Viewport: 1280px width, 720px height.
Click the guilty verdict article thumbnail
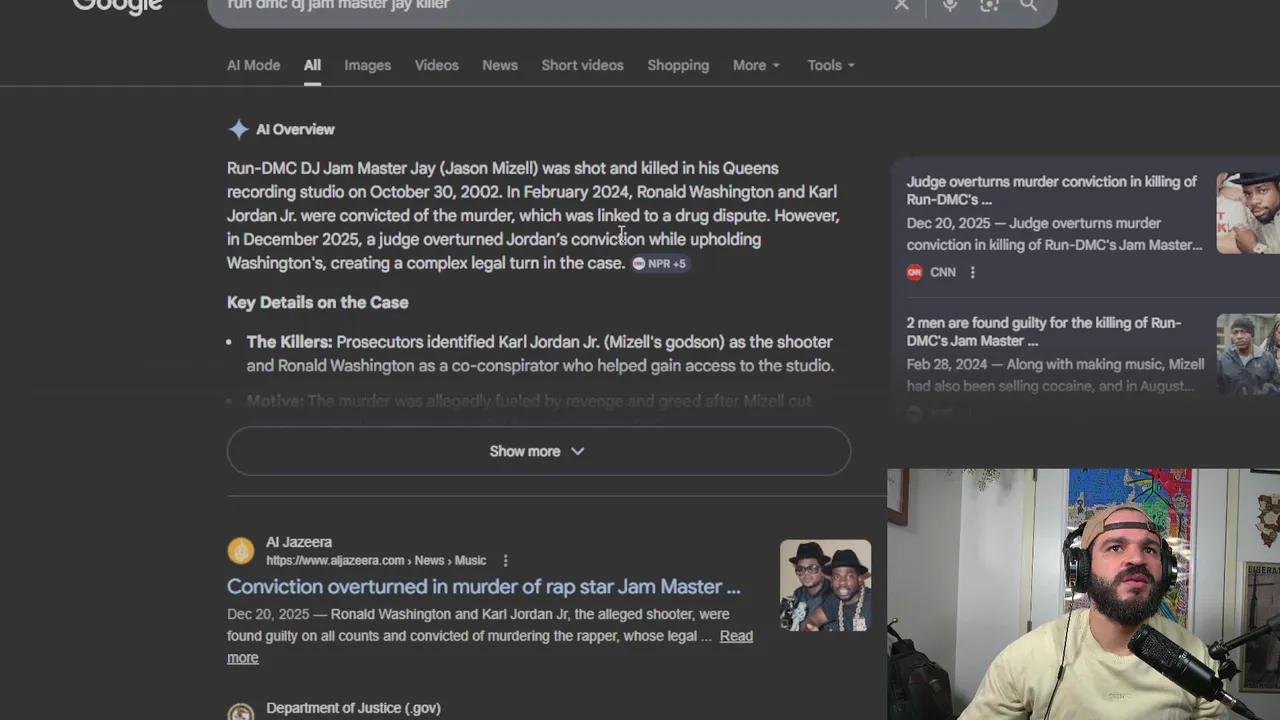tap(1248, 354)
